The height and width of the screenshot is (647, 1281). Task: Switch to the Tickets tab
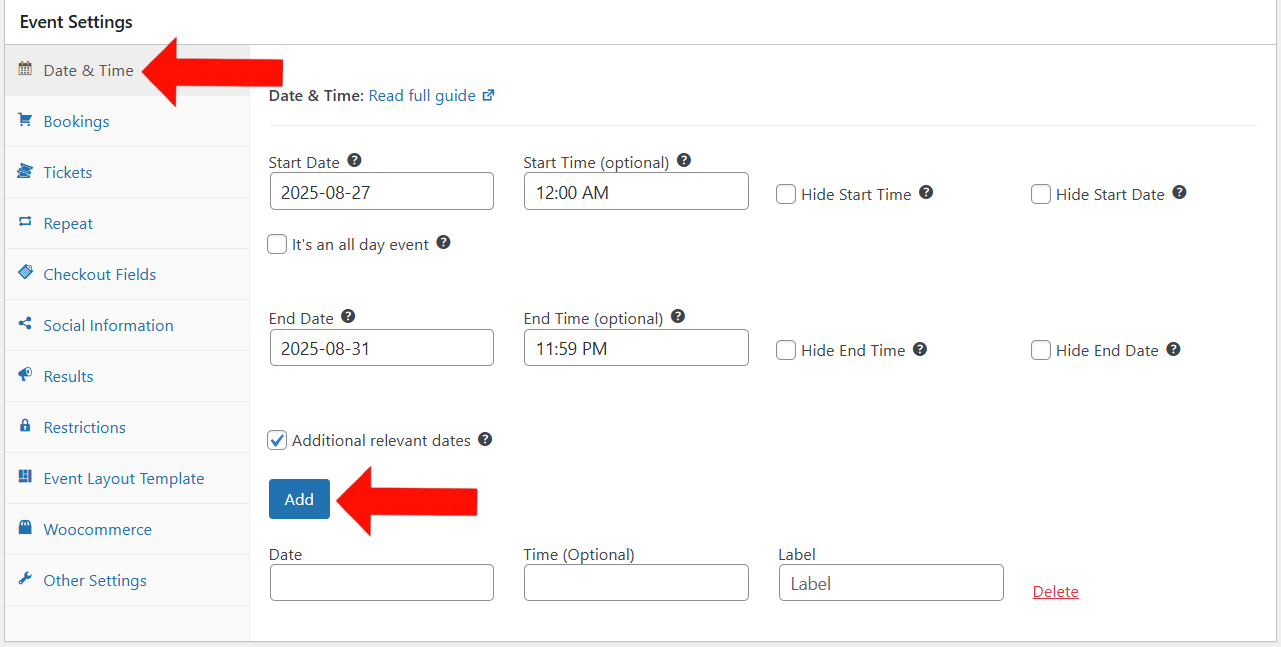pos(68,173)
